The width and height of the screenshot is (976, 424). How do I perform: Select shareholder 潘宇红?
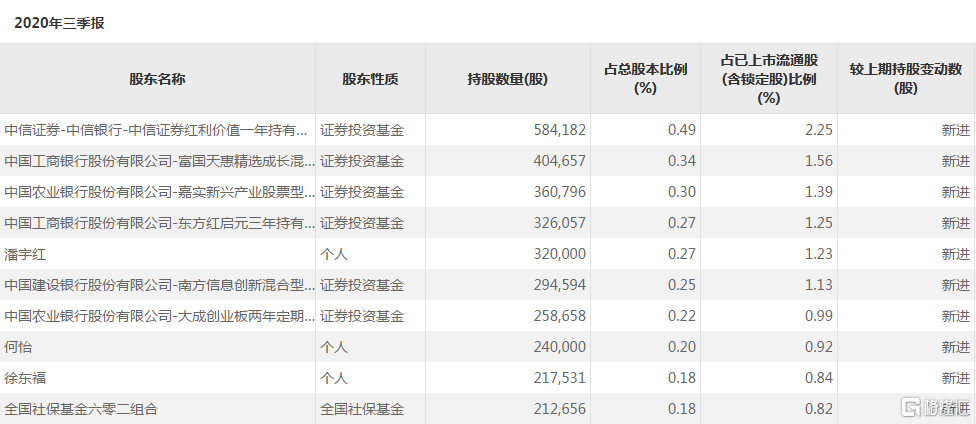coord(26,254)
